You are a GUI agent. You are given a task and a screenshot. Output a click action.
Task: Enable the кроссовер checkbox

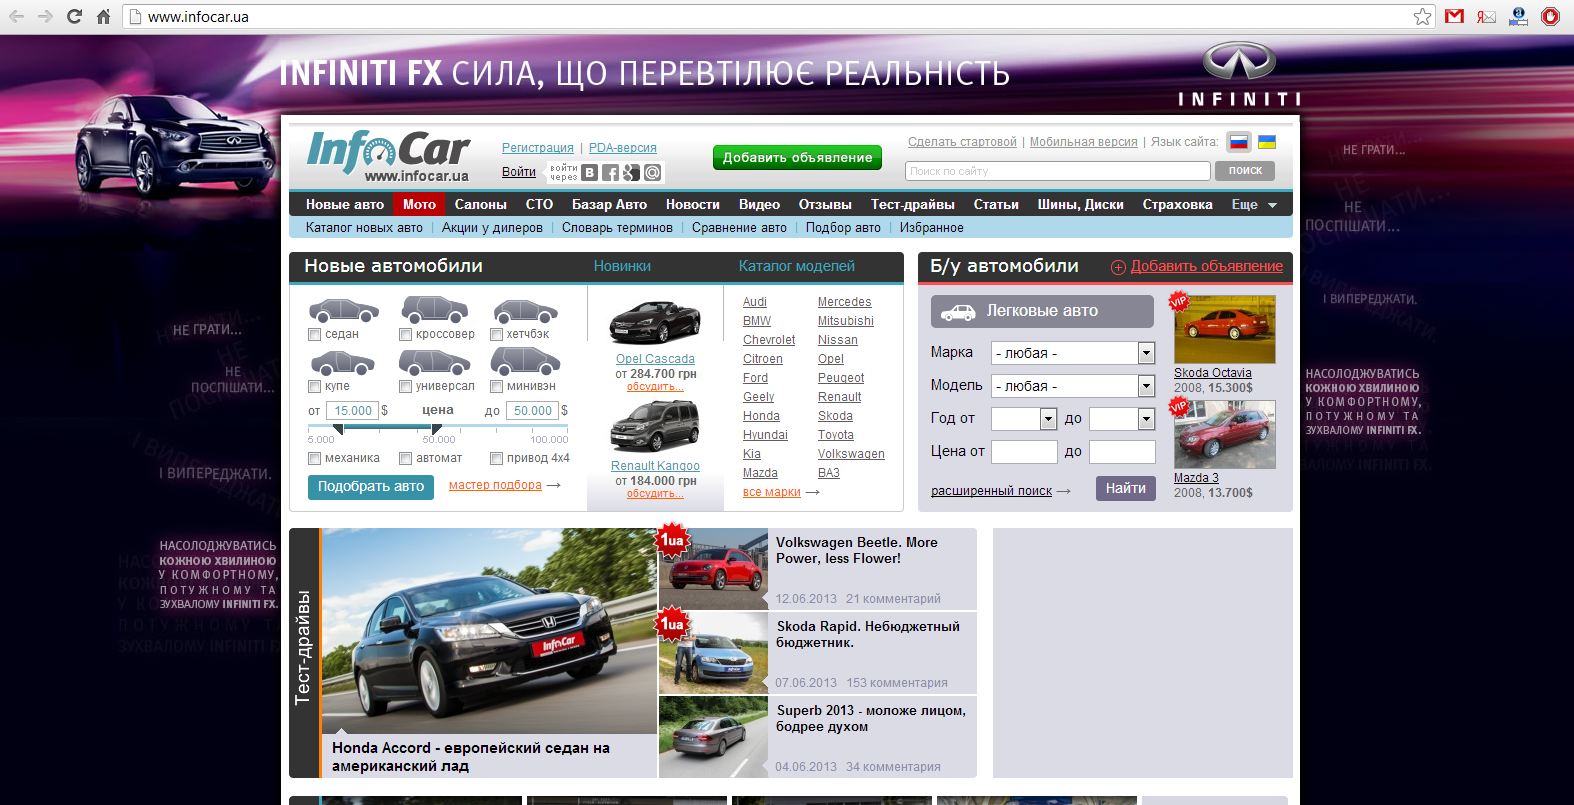click(405, 335)
